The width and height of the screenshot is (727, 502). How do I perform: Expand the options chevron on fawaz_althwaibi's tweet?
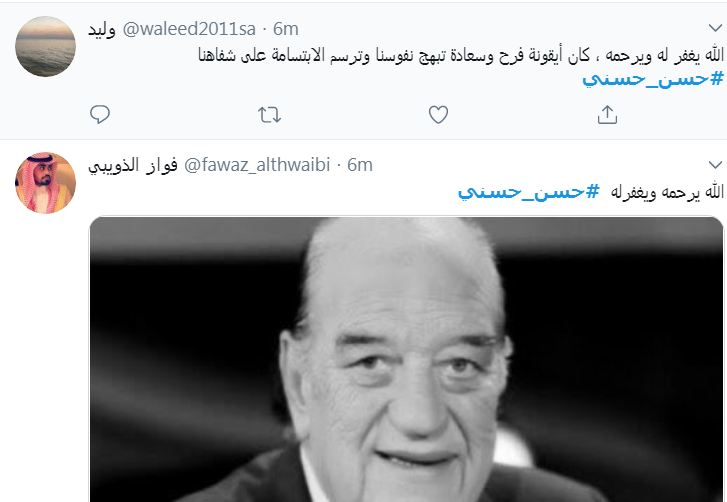point(715,165)
